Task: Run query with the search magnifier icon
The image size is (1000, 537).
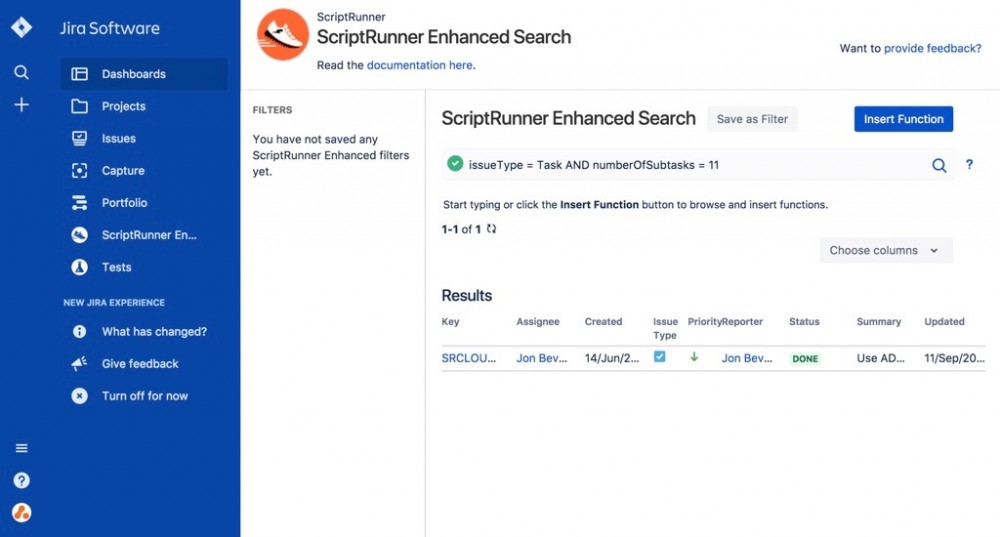Action: pos(939,166)
